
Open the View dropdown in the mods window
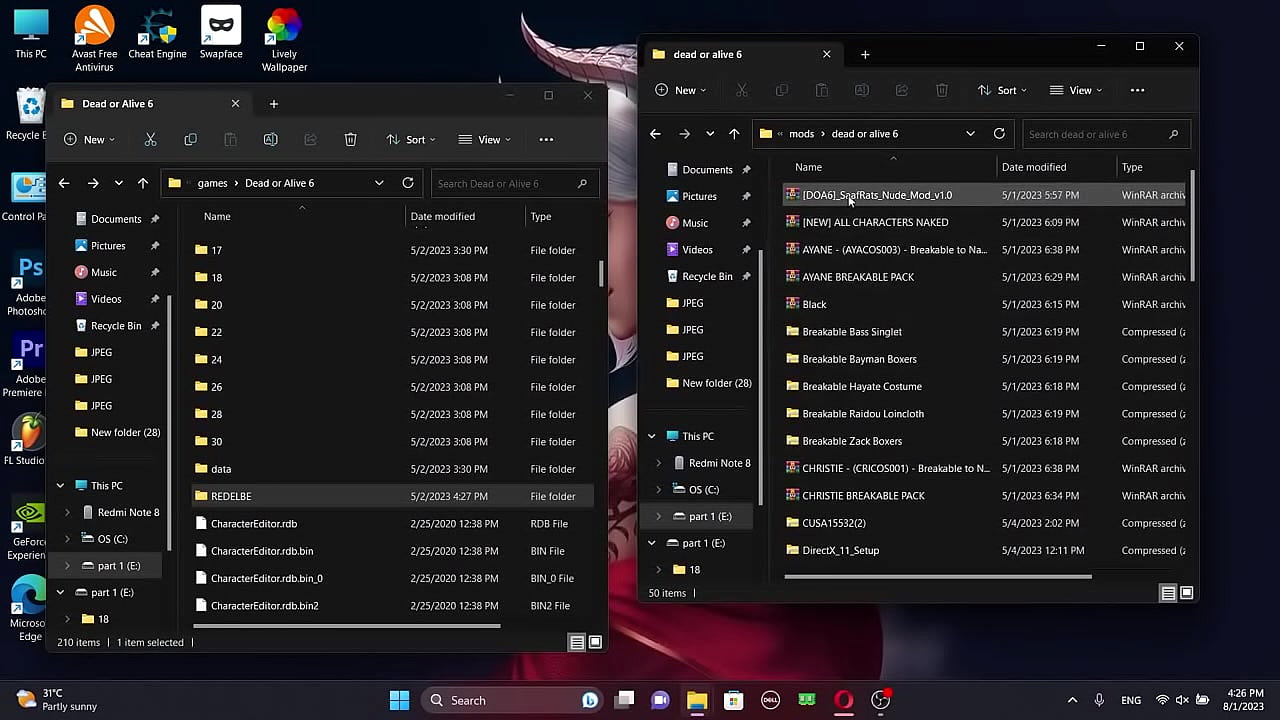tap(1075, 90)
